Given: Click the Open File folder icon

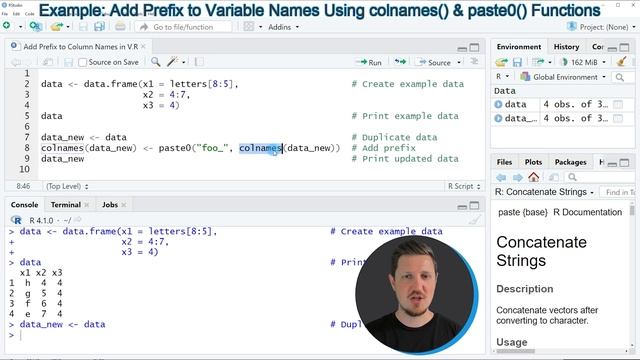Looking at the screenshot, I should point(57,27).
